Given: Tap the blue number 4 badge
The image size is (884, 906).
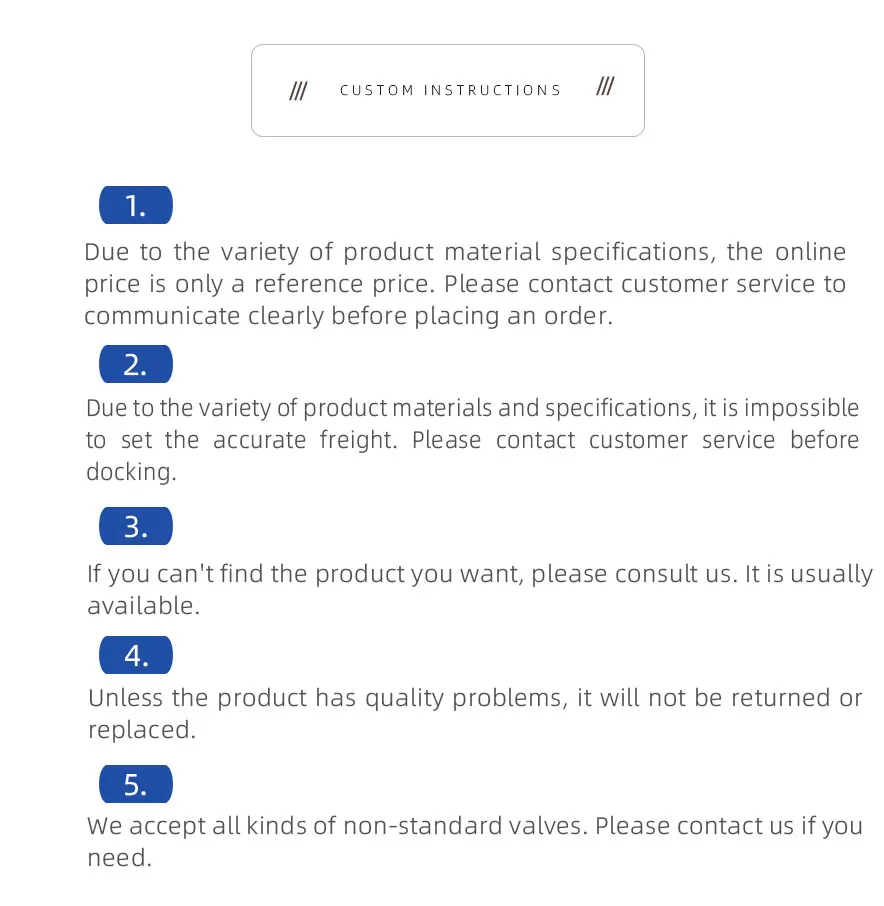Looking at the screenshot, I should pyautogui.click(x=136, y=656).
